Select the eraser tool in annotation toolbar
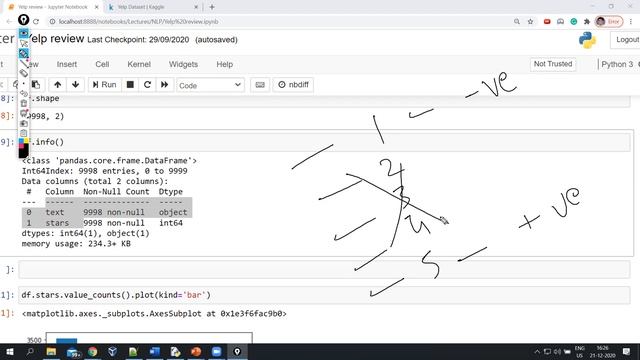 24,73
